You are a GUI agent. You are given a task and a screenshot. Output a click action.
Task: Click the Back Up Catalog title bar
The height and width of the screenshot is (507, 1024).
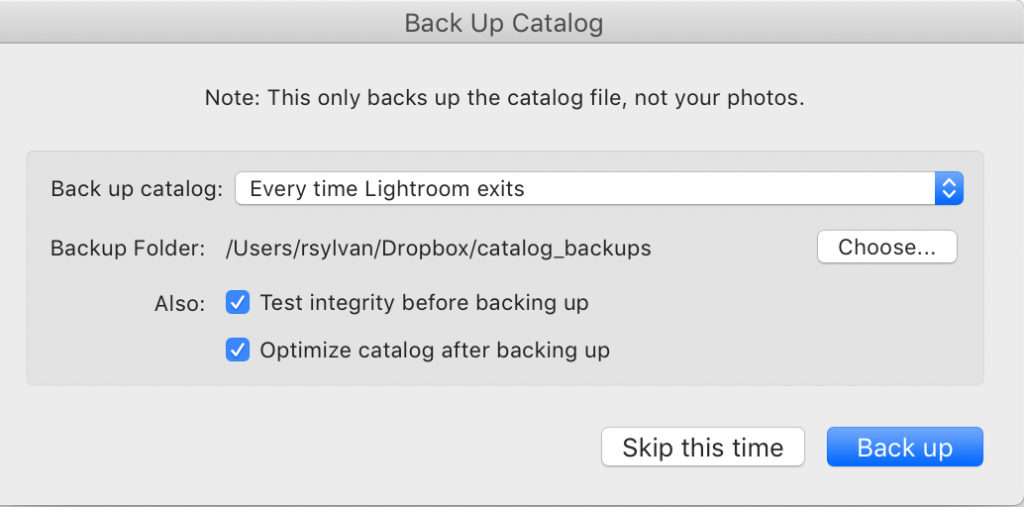coord(503,22)
